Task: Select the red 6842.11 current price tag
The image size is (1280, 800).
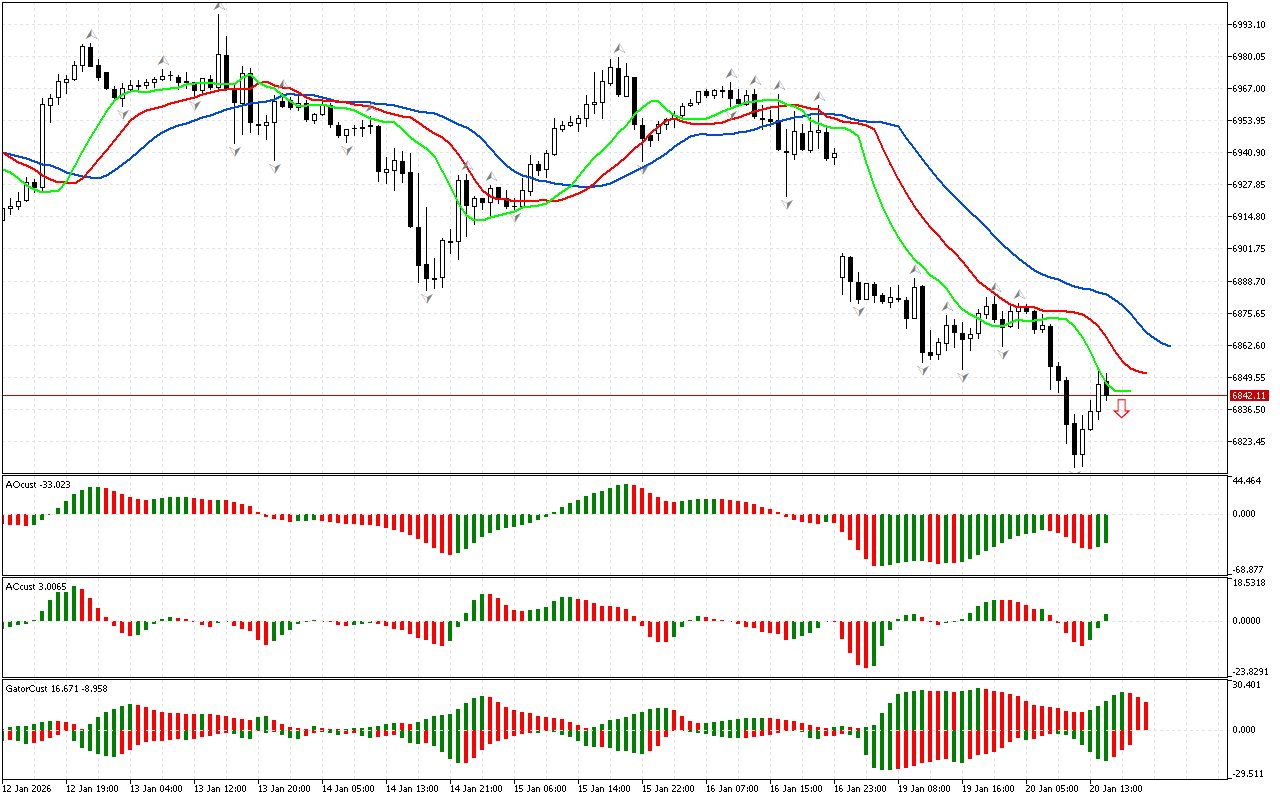Action: [1247, 396]
